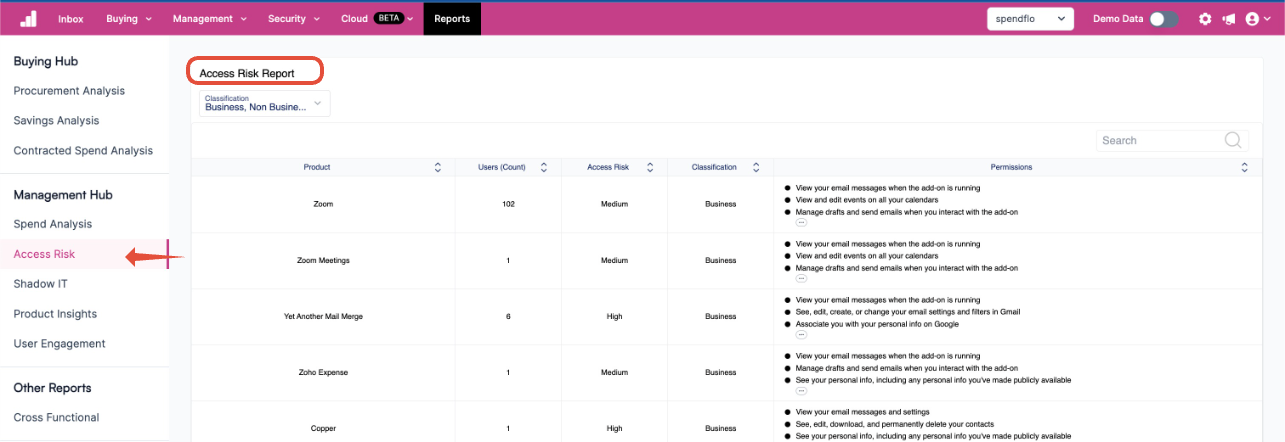Sort by Permissions column arrows

1244,167
